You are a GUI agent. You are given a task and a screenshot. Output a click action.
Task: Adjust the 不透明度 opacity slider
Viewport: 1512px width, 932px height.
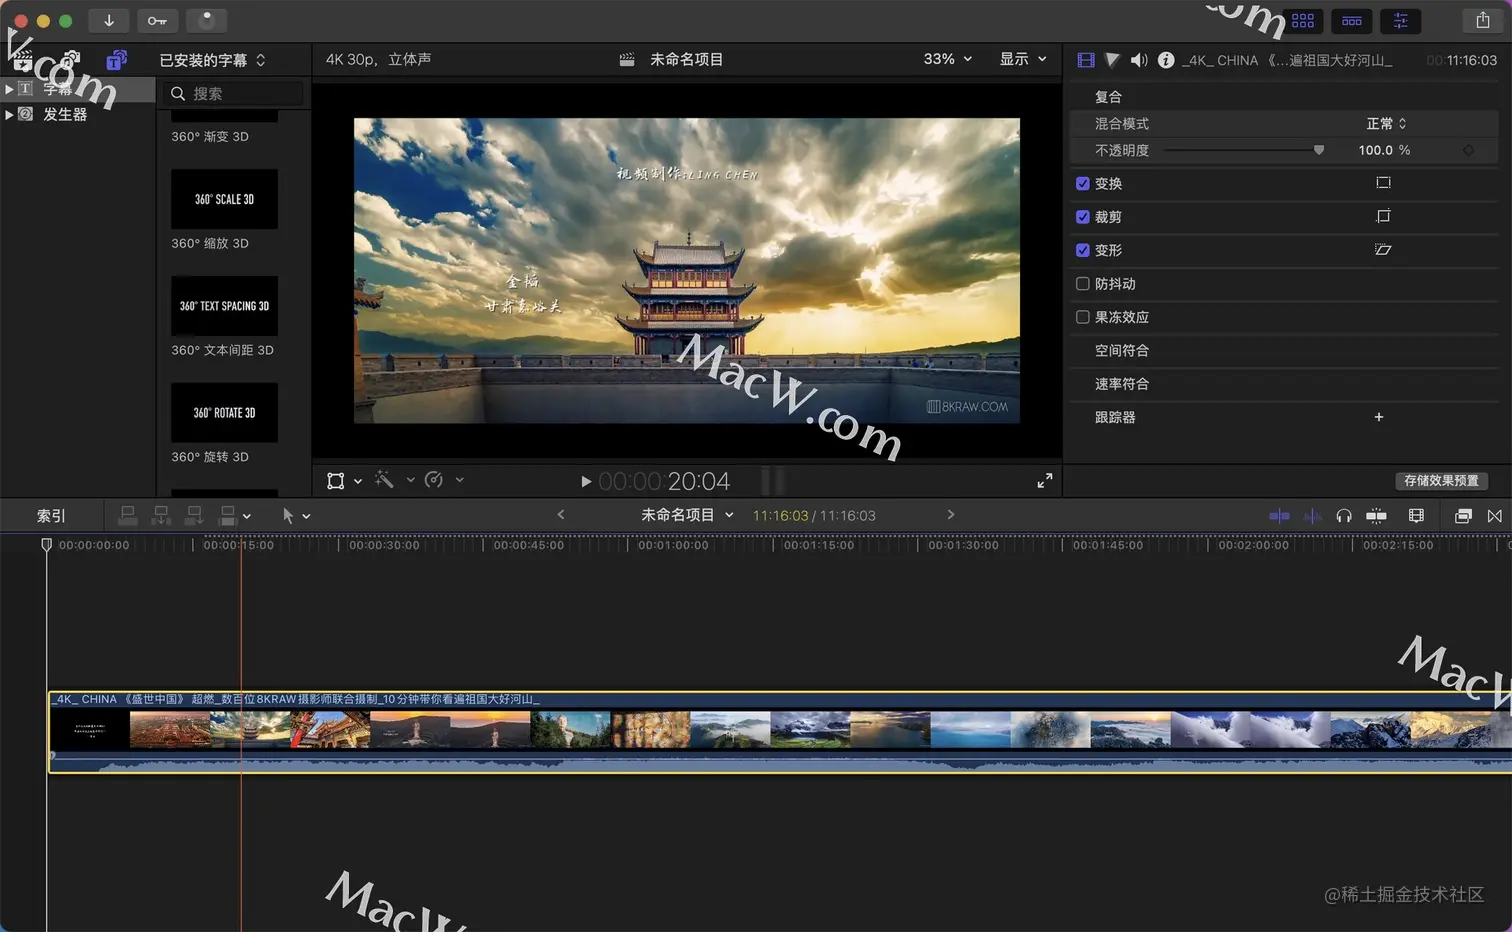[1244, 150]
